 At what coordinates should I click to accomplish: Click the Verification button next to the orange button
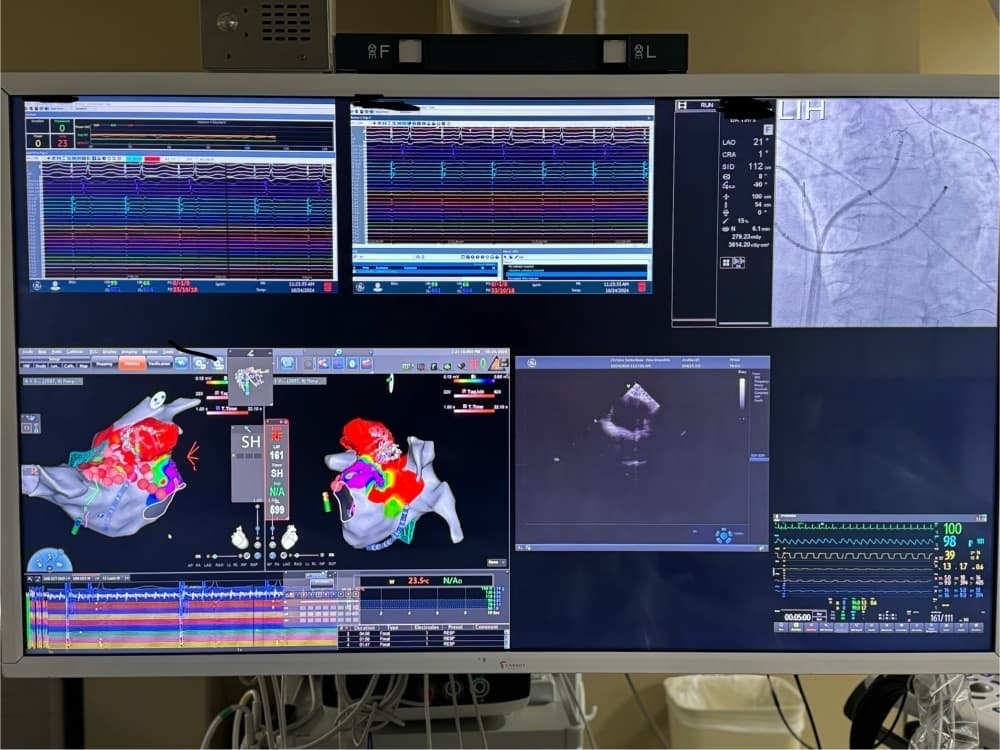point(159,364)
